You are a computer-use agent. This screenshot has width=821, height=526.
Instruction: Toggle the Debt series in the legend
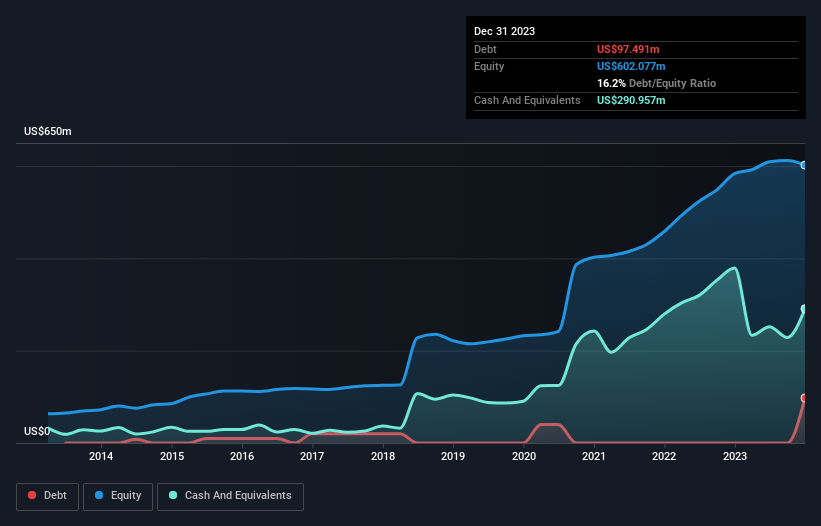[x=48, y=496]
